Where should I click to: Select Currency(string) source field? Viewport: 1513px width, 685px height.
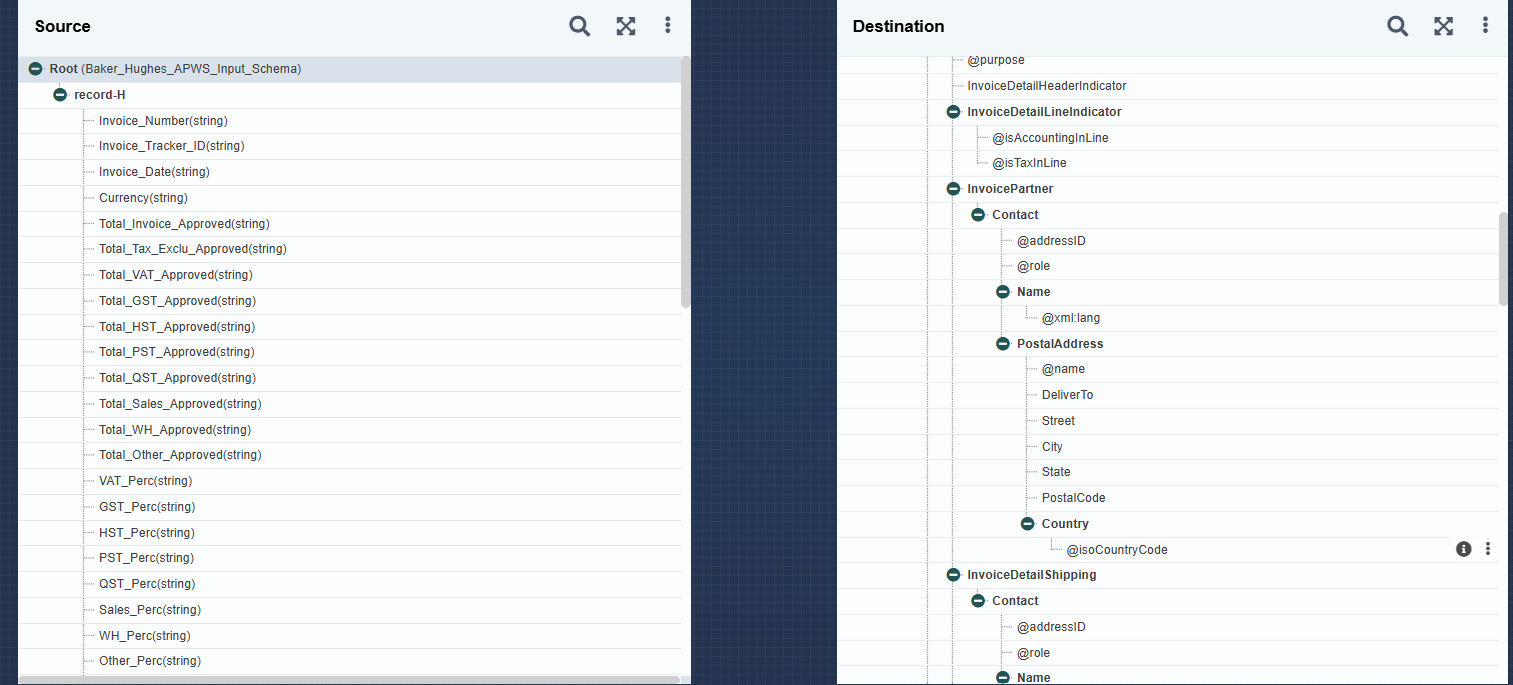[143, 198]
